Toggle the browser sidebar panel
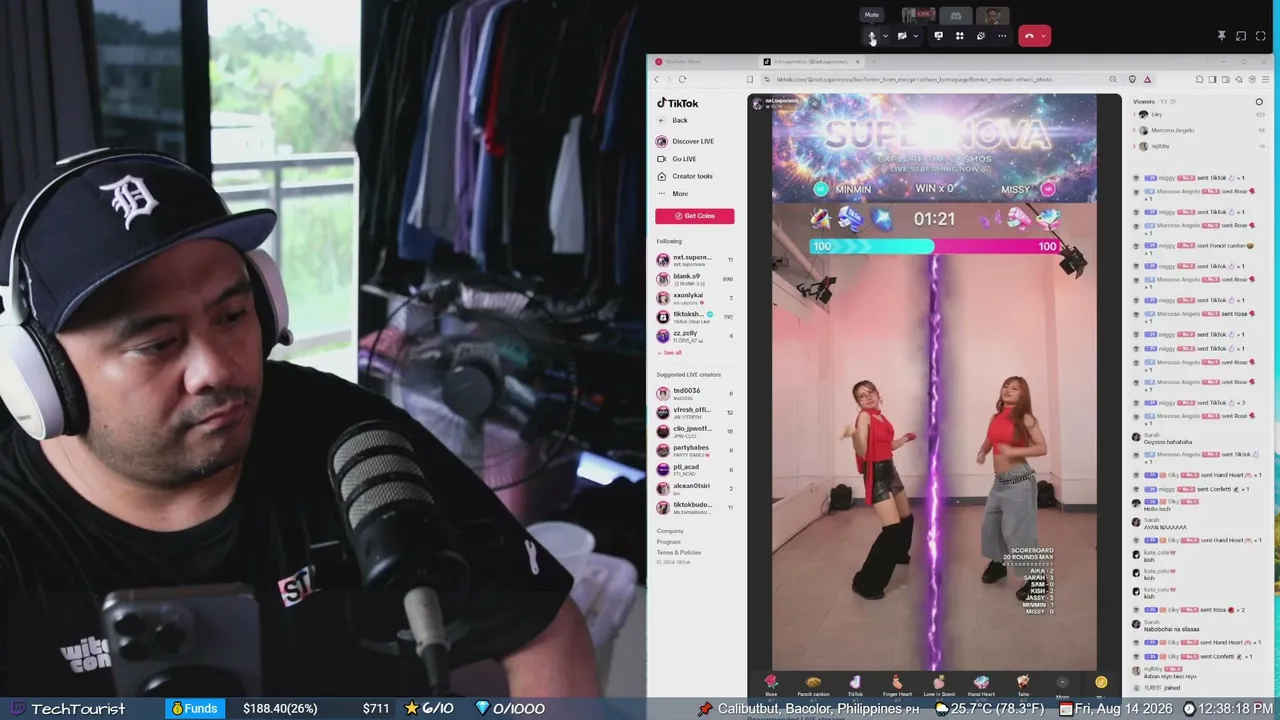 coord(1214,79)
